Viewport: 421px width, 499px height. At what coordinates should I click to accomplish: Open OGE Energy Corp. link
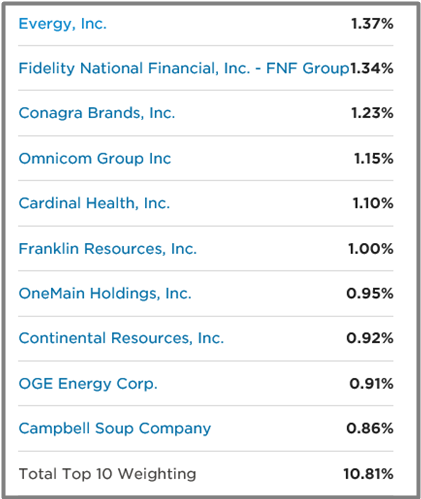[88, 384]
